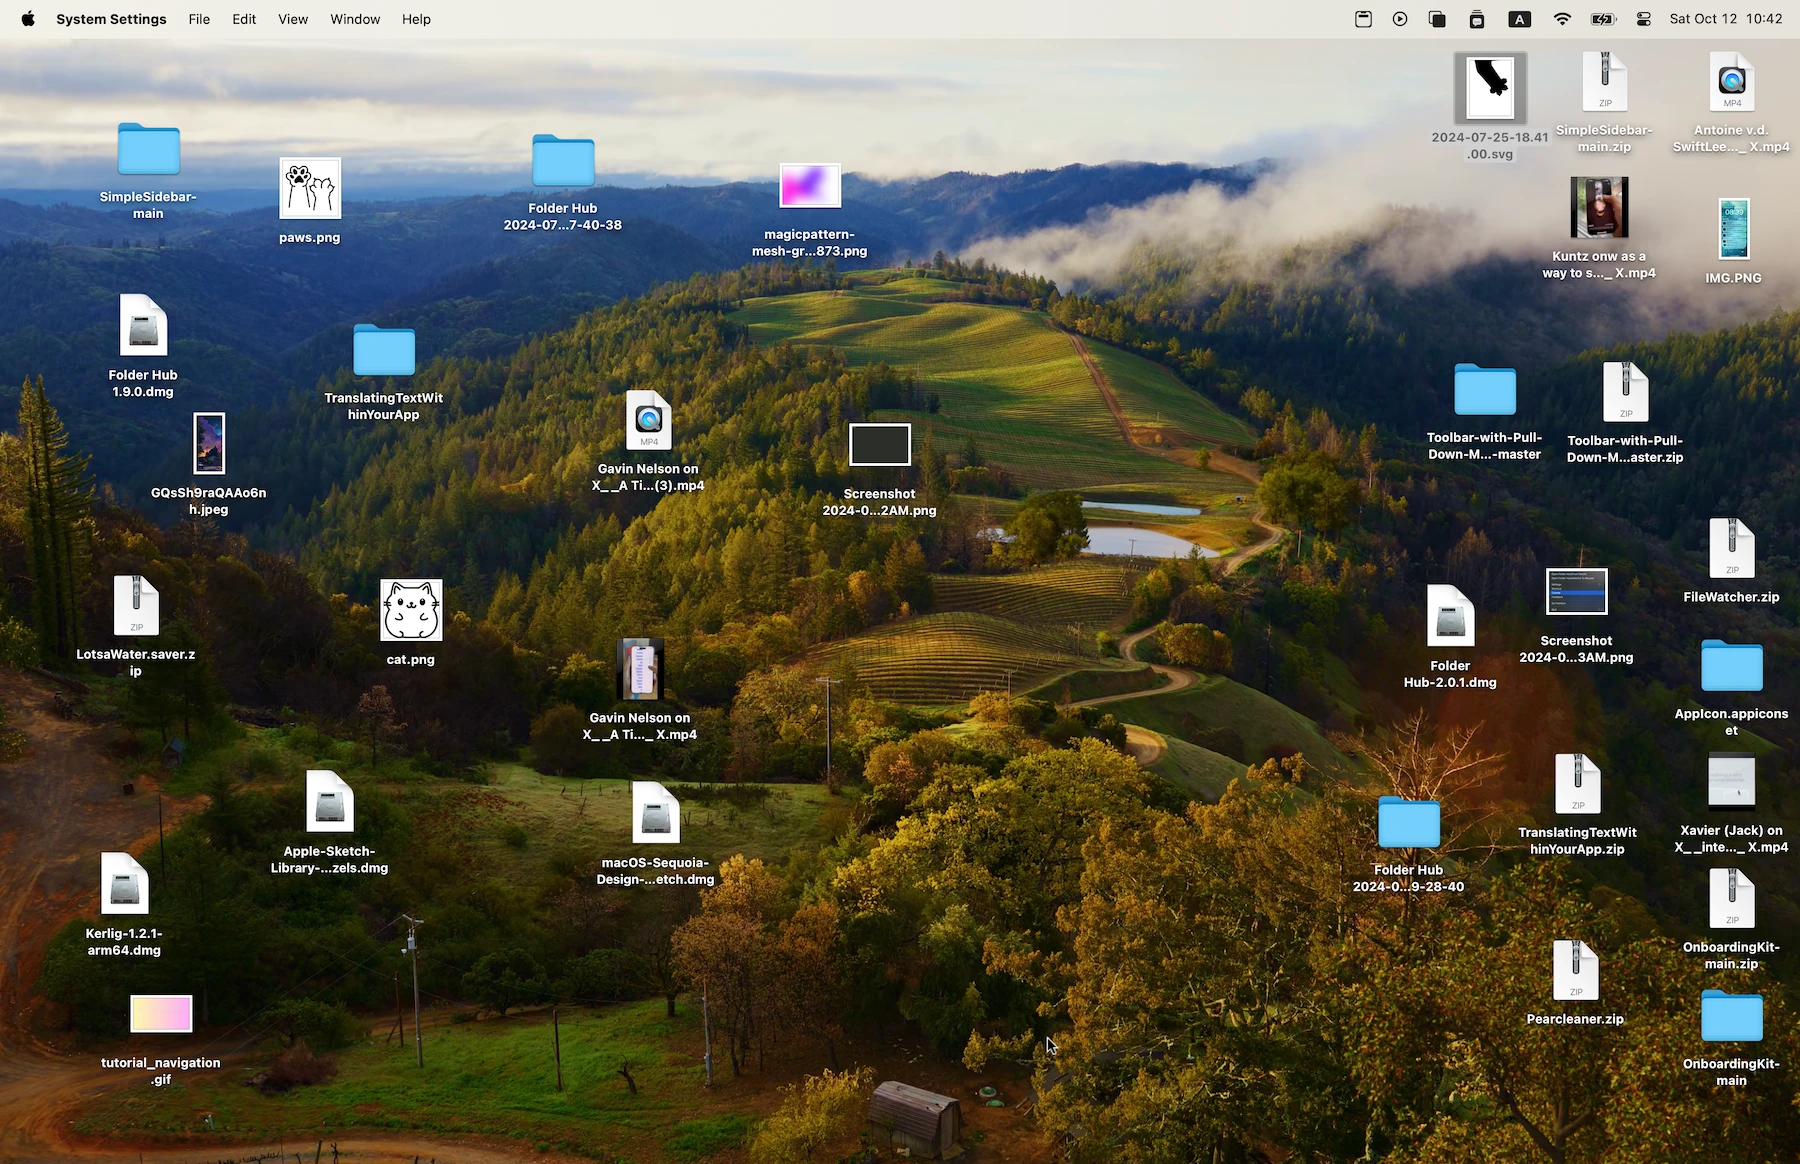Select the tutorial_navigation.gif file
This screenshot has height=1164, width=1800.
pos(161,1014)
